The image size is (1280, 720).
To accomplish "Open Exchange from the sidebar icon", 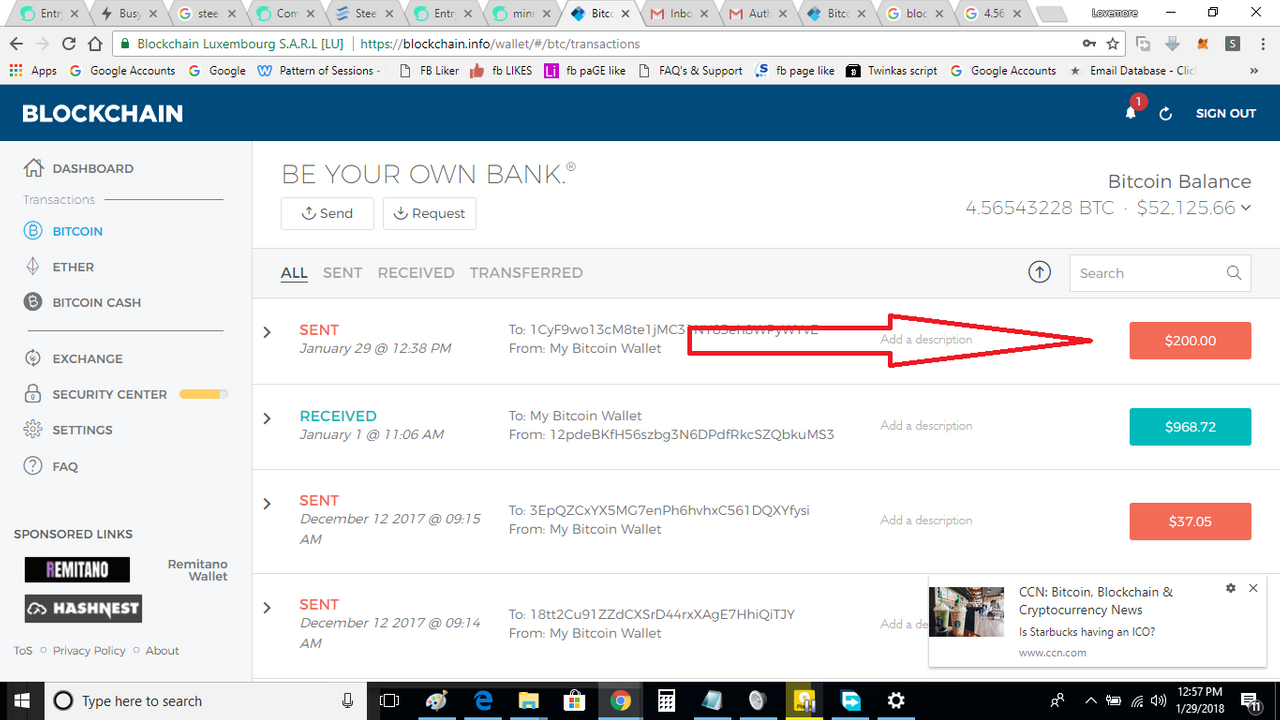I will [33, 358].
